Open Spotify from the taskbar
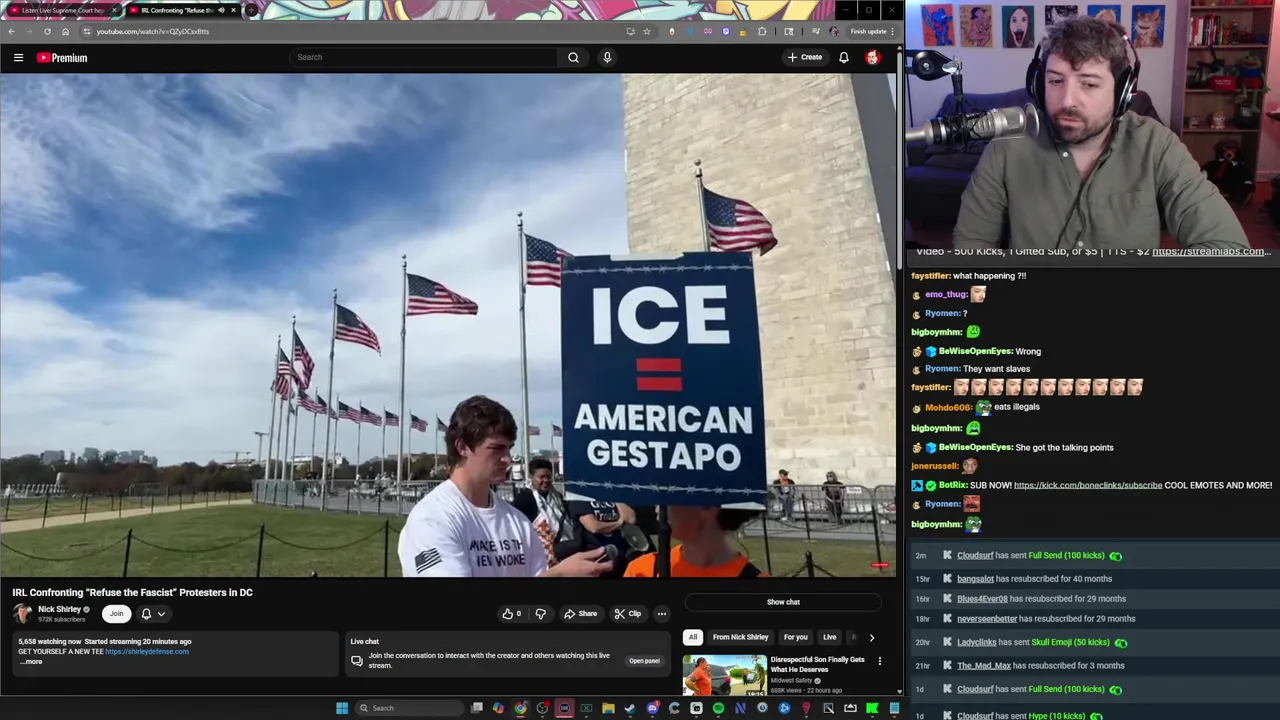The image size is (1280, 720). 718,708
